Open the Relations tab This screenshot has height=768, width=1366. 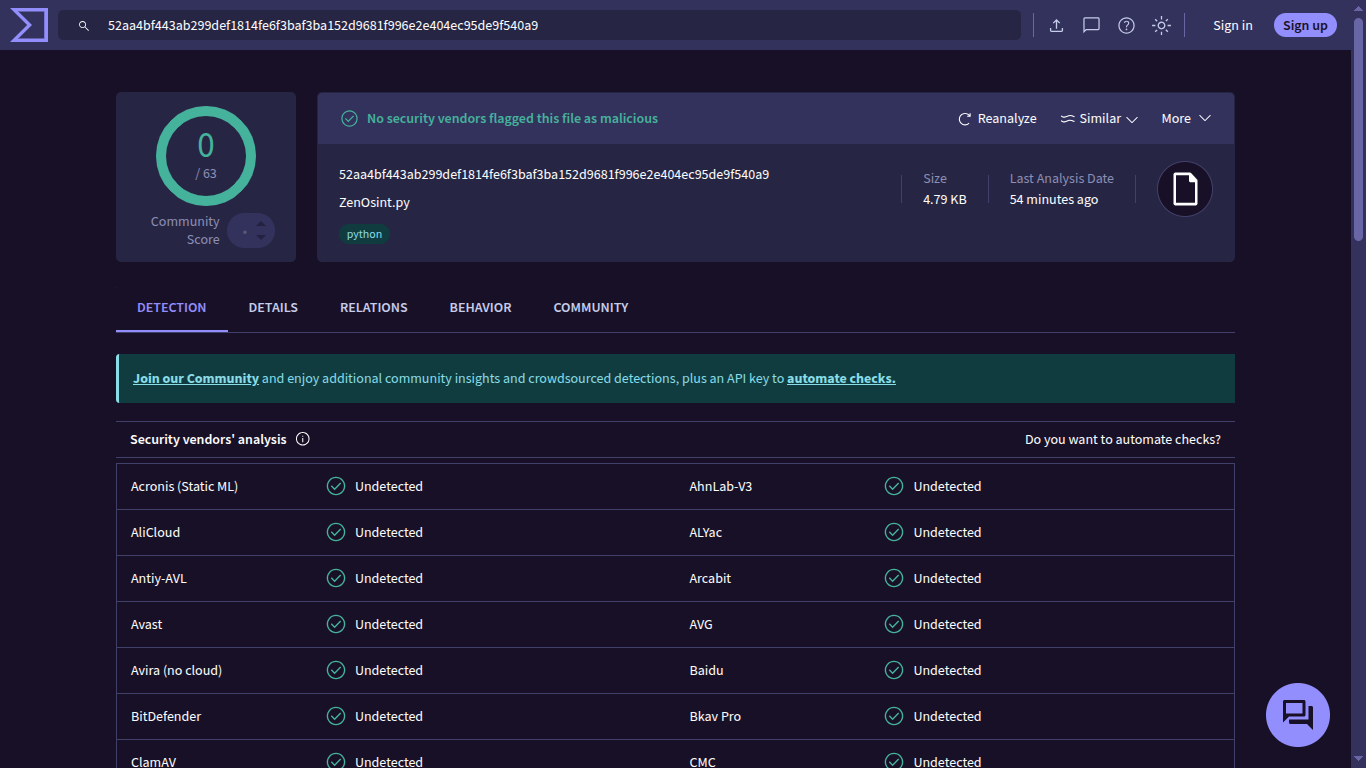pyautogui.click(x=374, y=308)
